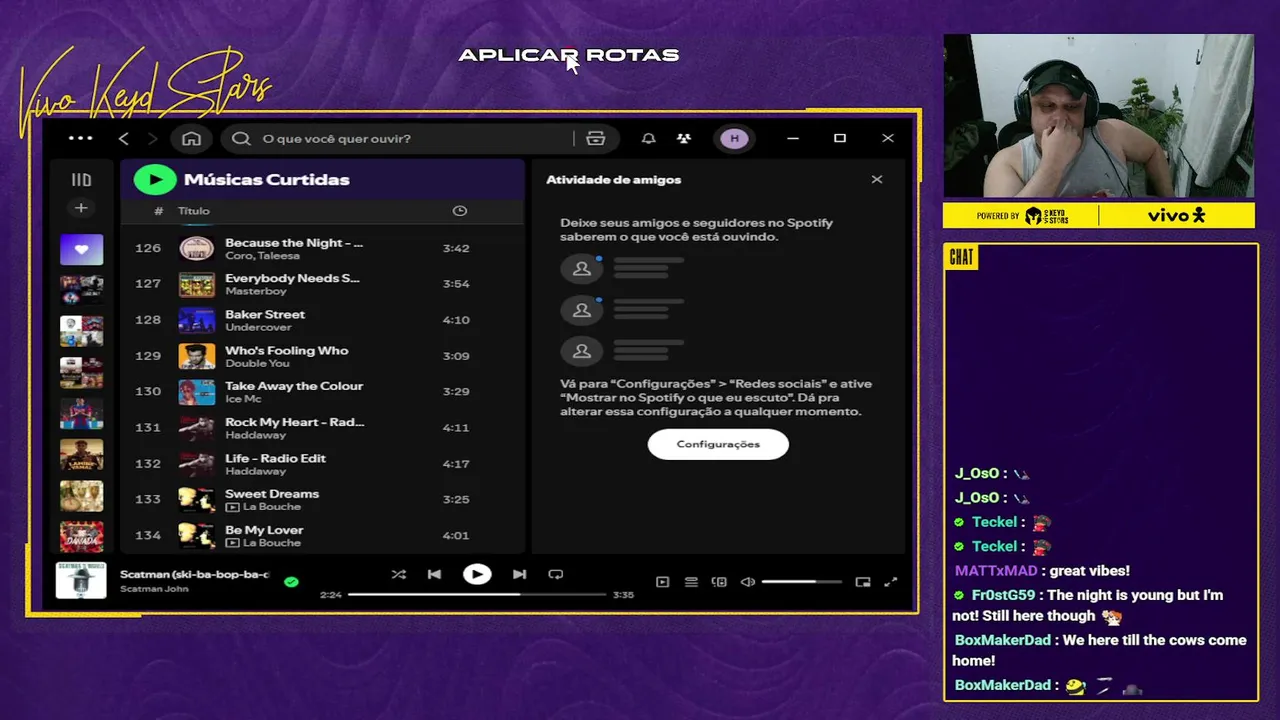Skip to previous track
The height and width of the screenshot is (720, 1280).
click(x=434, y=574)
